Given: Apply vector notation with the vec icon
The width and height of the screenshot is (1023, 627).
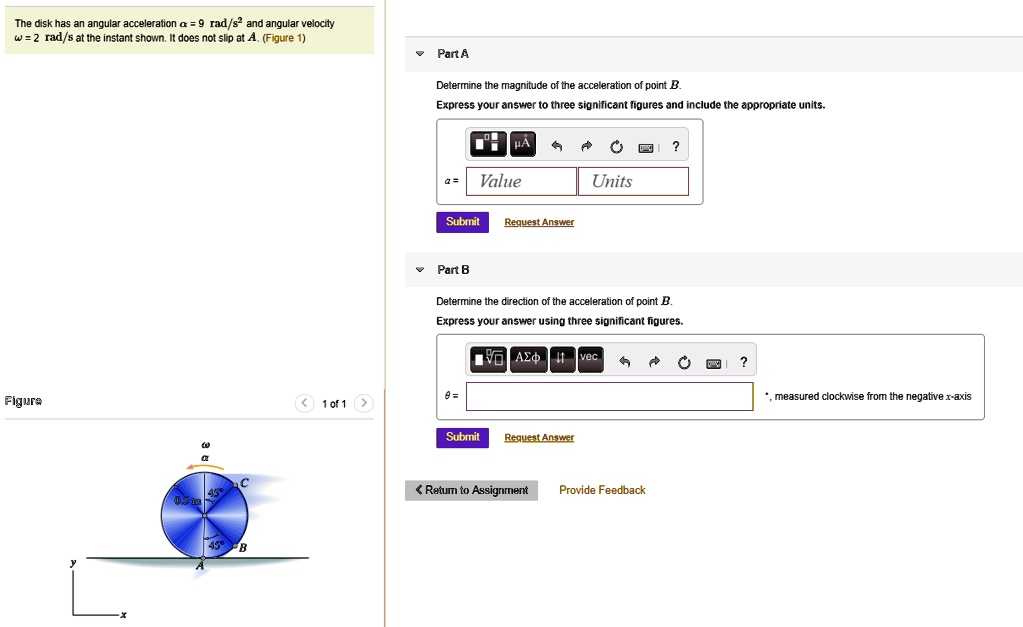Looking at the screenshot, I should click(x=589, y=358).
